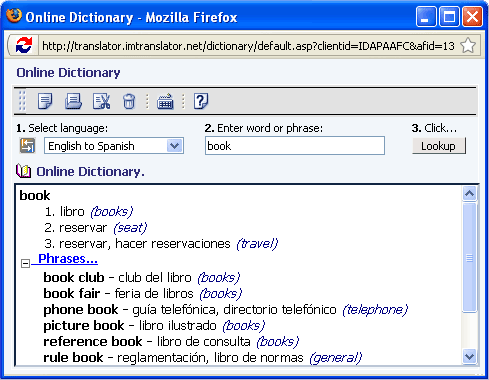Close the Online Dictionary window

point(472,16)
